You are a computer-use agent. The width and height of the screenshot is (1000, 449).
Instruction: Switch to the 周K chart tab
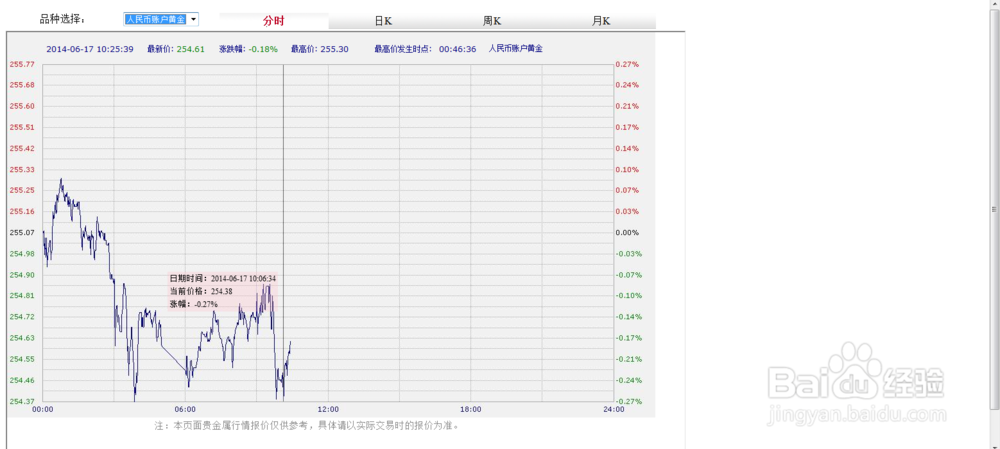pyautogui.click(x=492, y=21)
